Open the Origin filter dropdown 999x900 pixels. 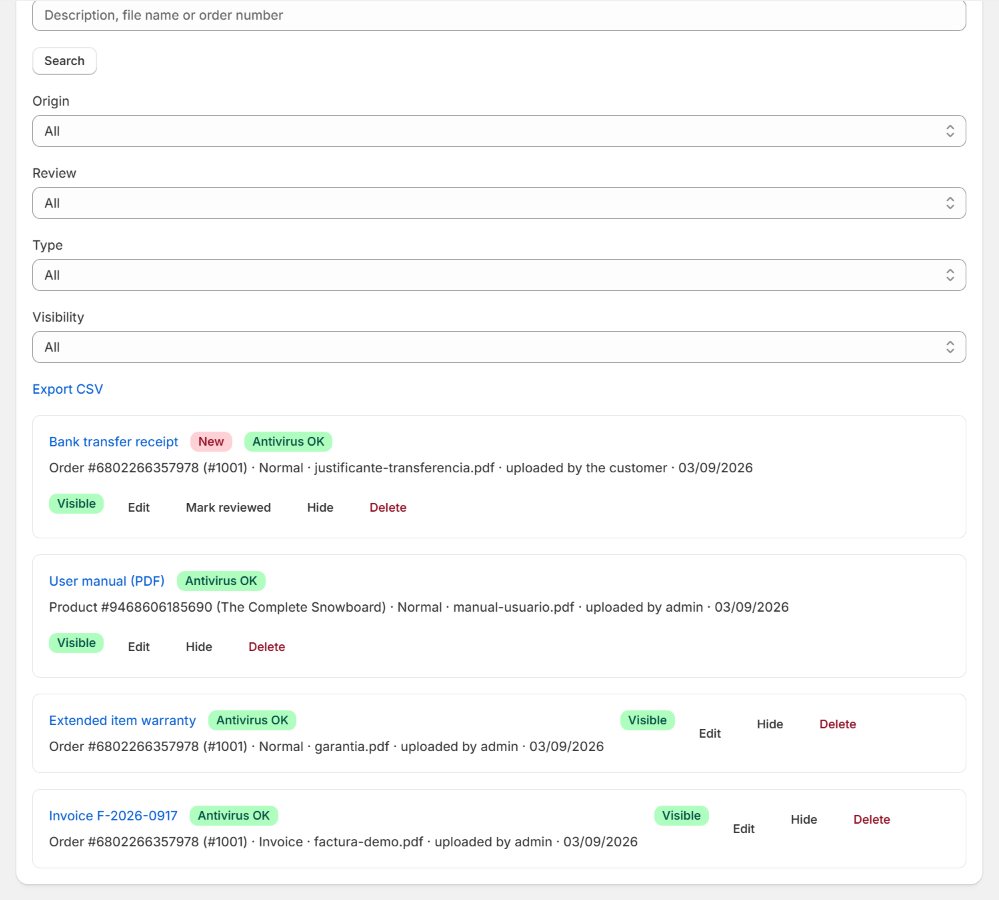pos(499,131)
